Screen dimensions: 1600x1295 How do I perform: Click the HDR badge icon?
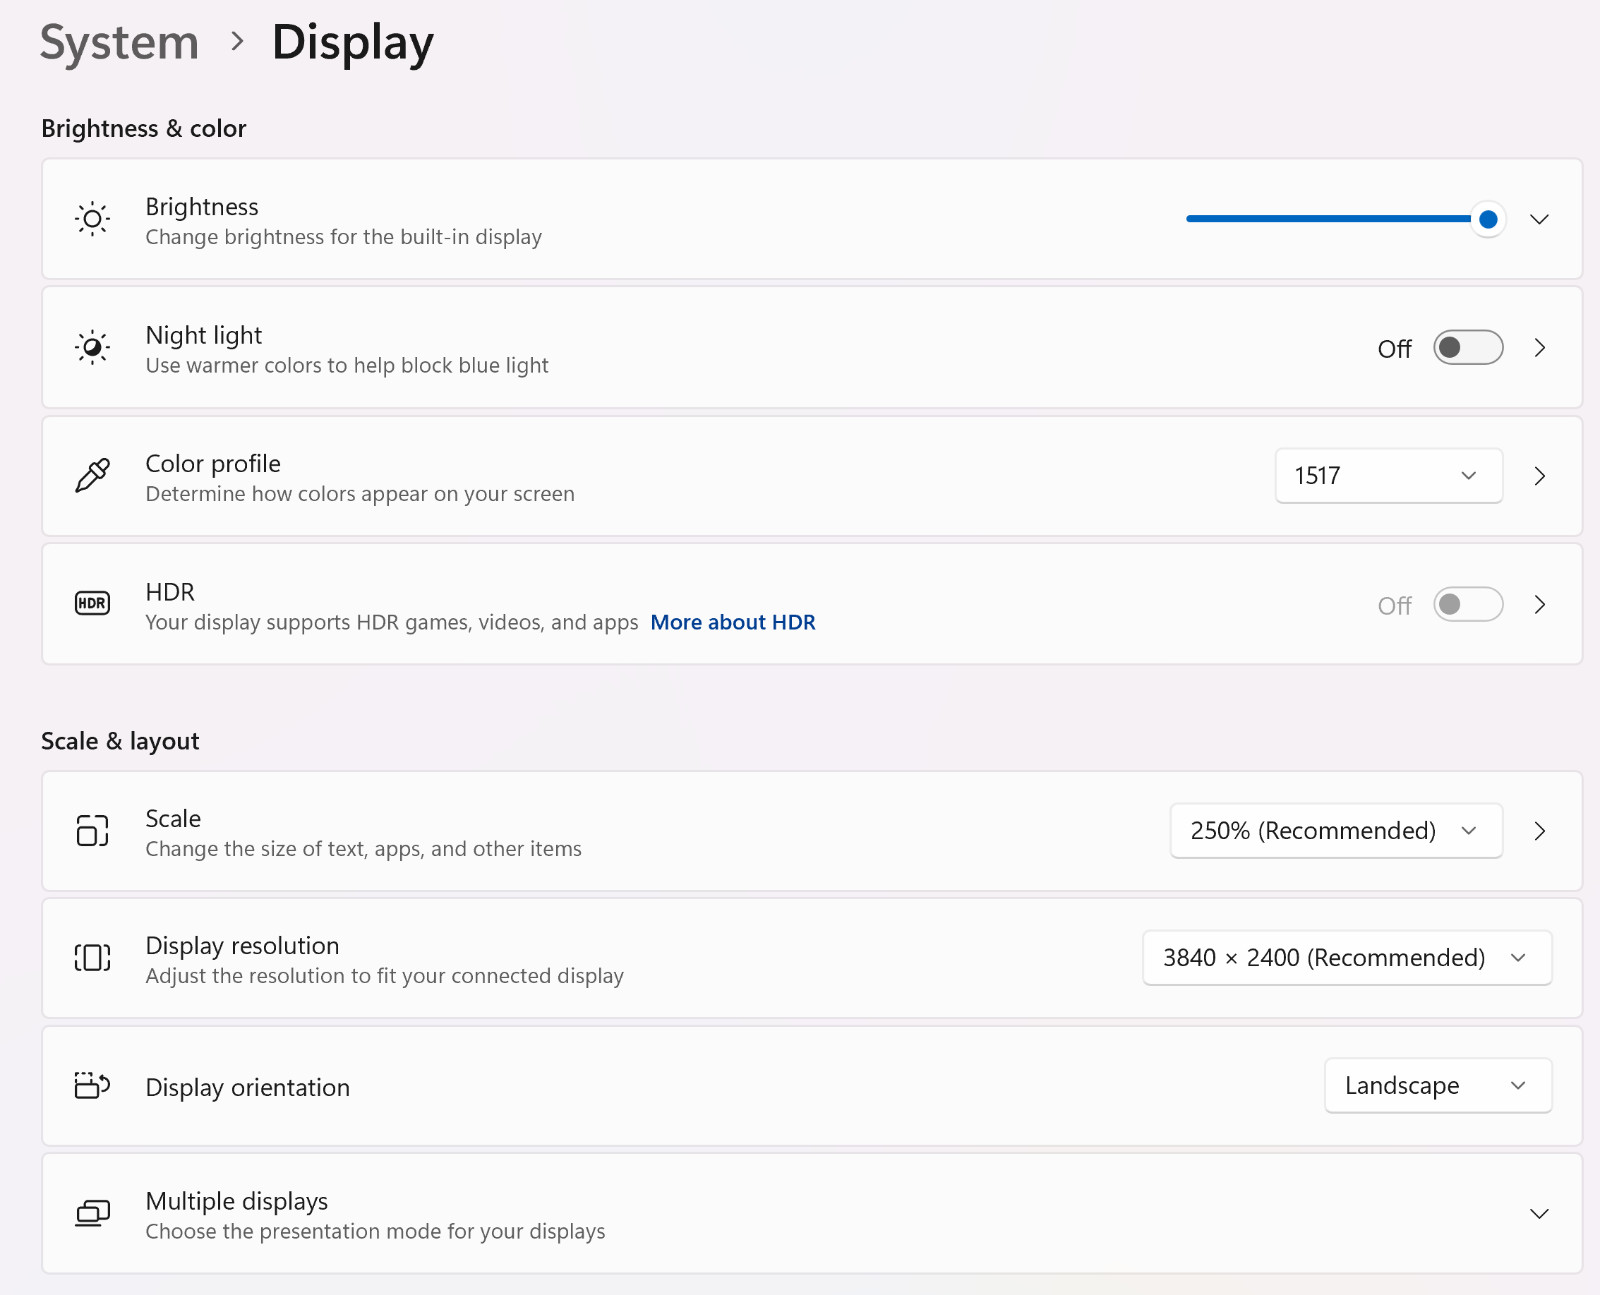pos(92,603)
